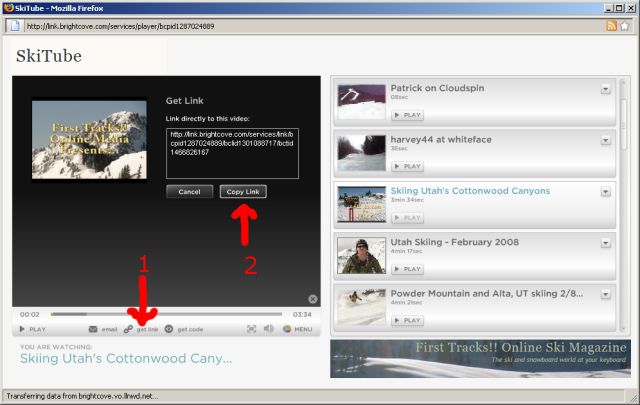
Task: Play the Powder Mountain and Alta video
Action: pos(407,320)
